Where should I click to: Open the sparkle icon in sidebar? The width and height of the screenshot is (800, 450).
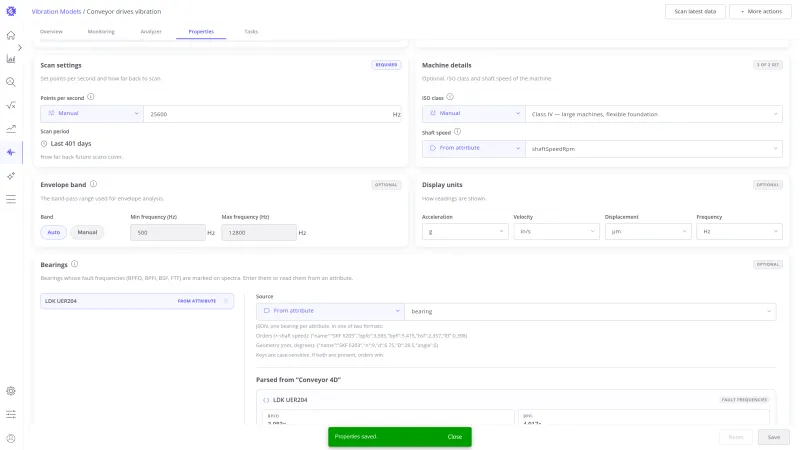11,176
